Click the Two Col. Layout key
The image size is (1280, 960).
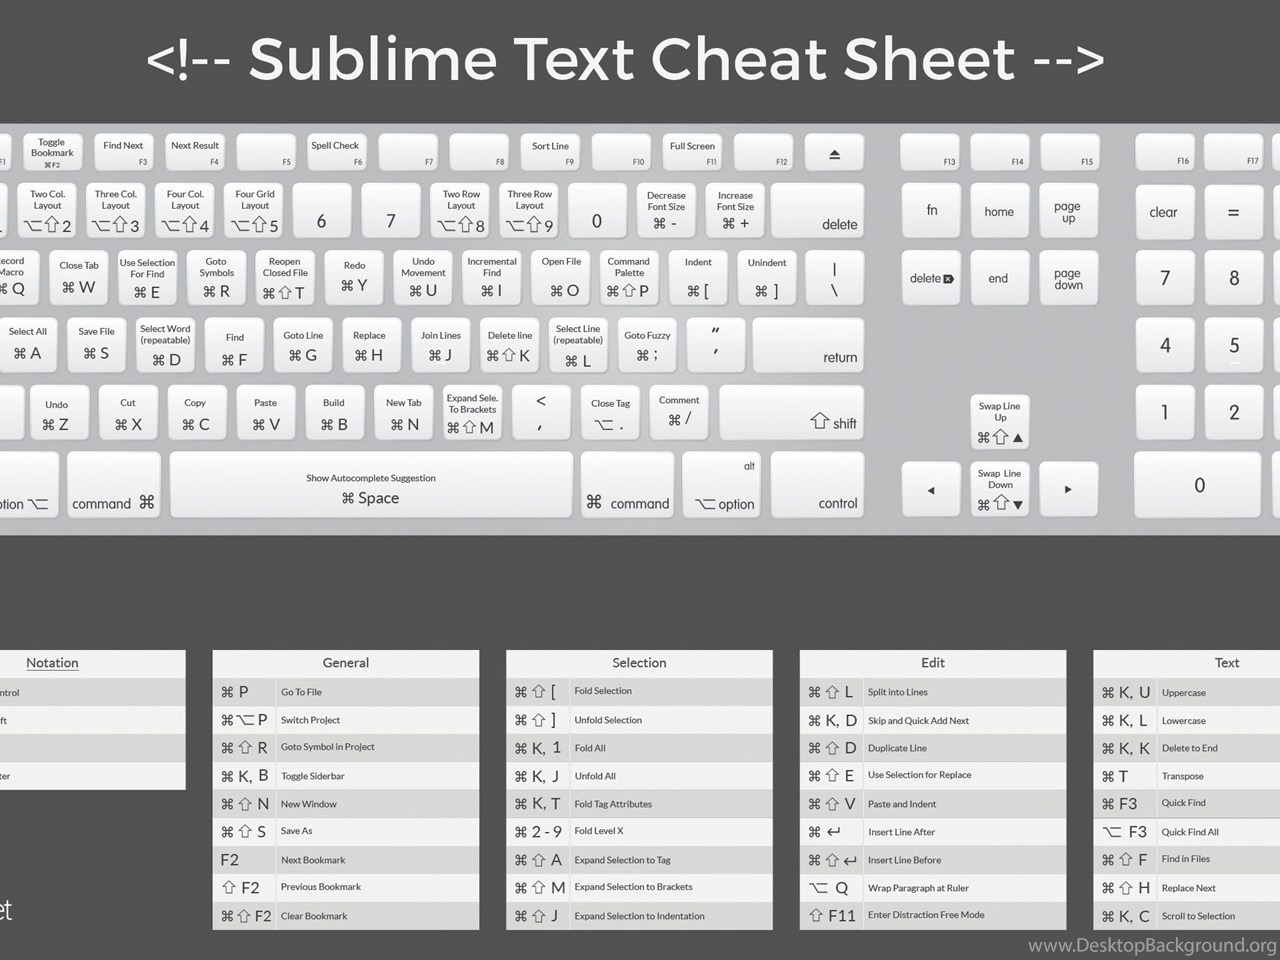pos(48,211)
